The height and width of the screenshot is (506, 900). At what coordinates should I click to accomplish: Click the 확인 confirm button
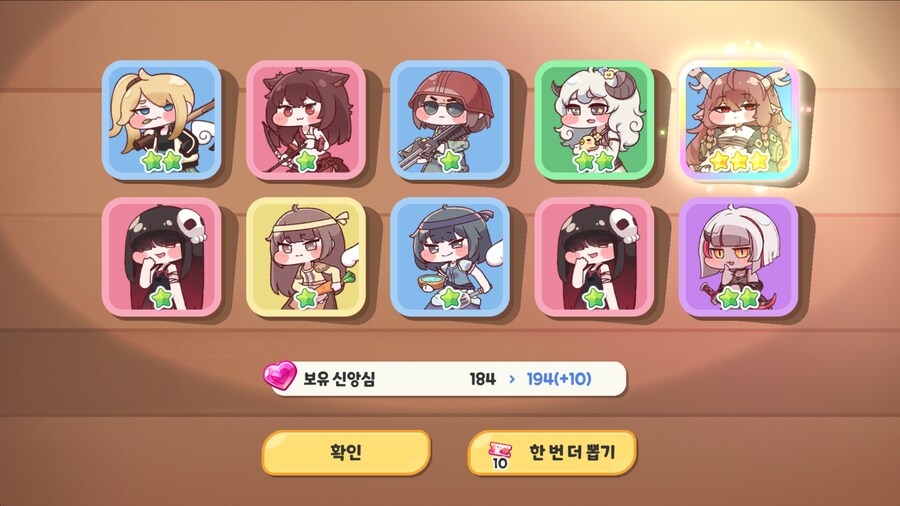coord(346,453)
